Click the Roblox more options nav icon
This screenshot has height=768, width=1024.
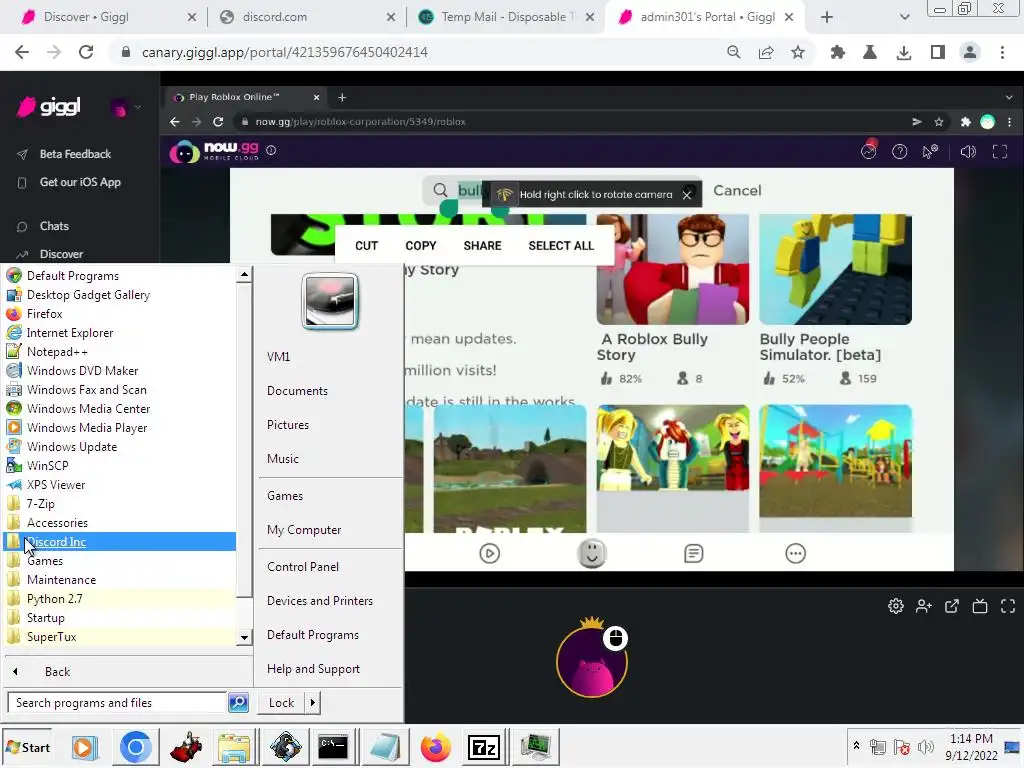click(x=795, y=554)
